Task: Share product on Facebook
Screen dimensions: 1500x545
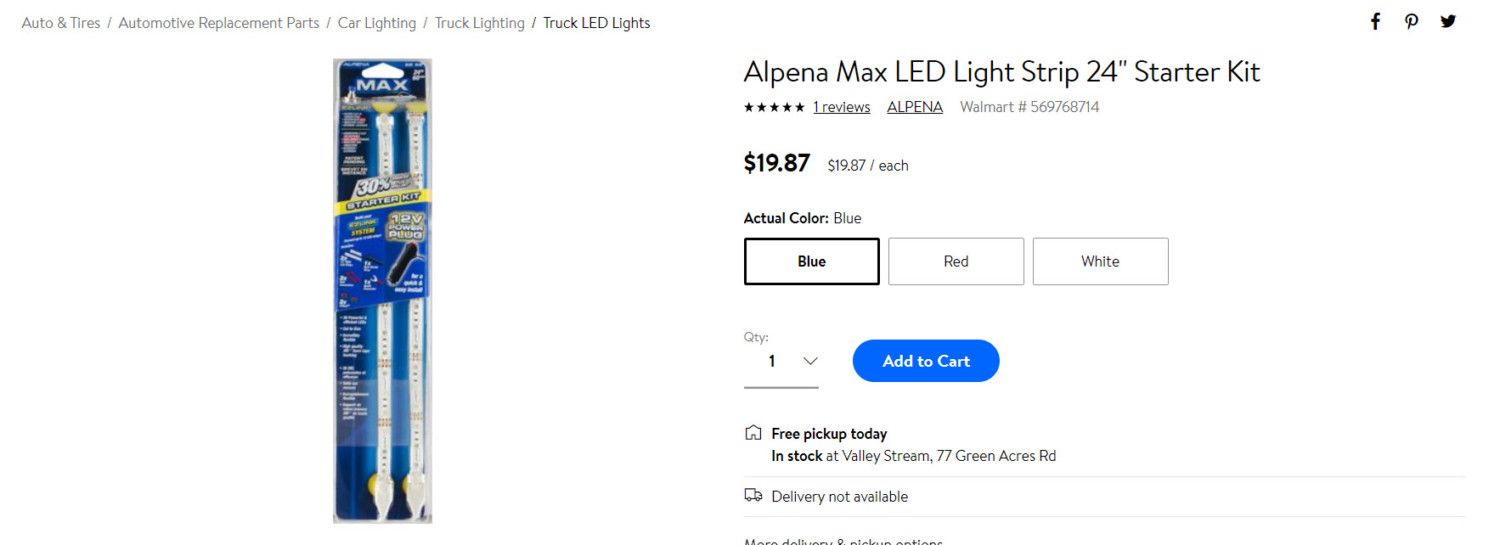Action: pyautogui.click(x=1375, y=22)
